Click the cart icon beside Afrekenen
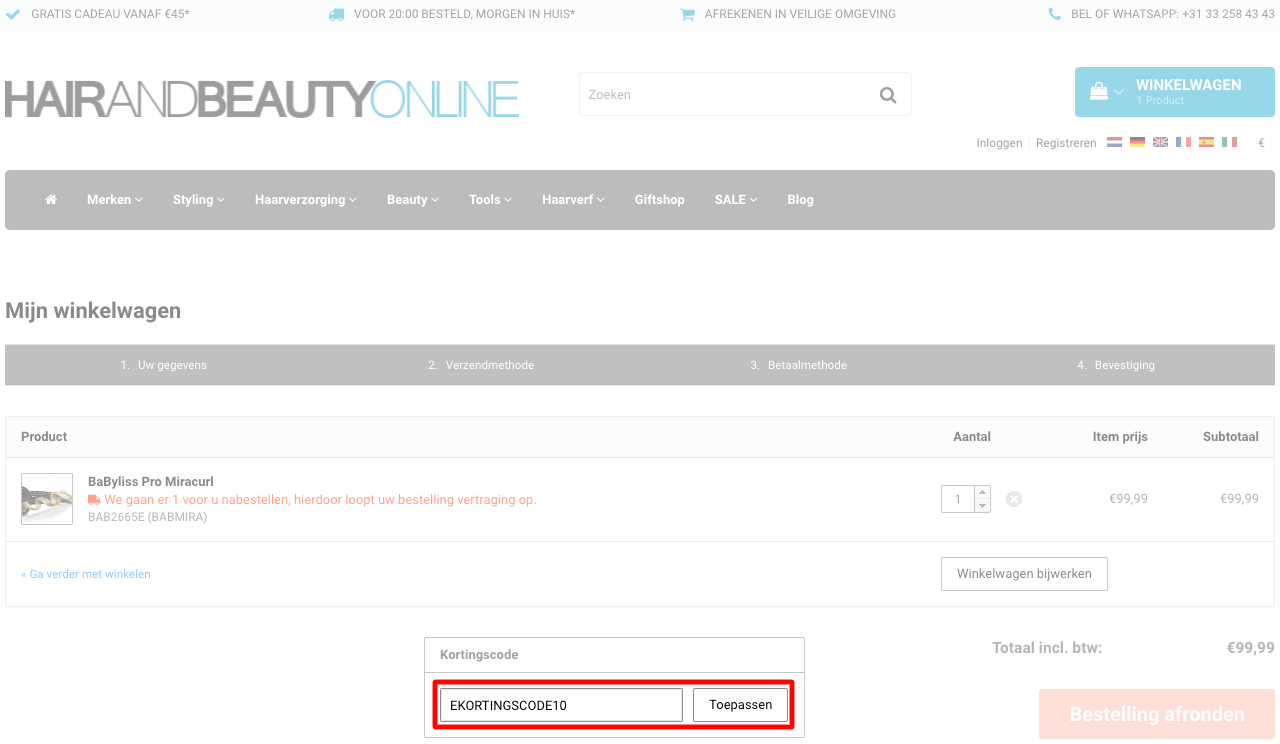The height and width of the screenshot is (744, 1280). click(687, 14)
